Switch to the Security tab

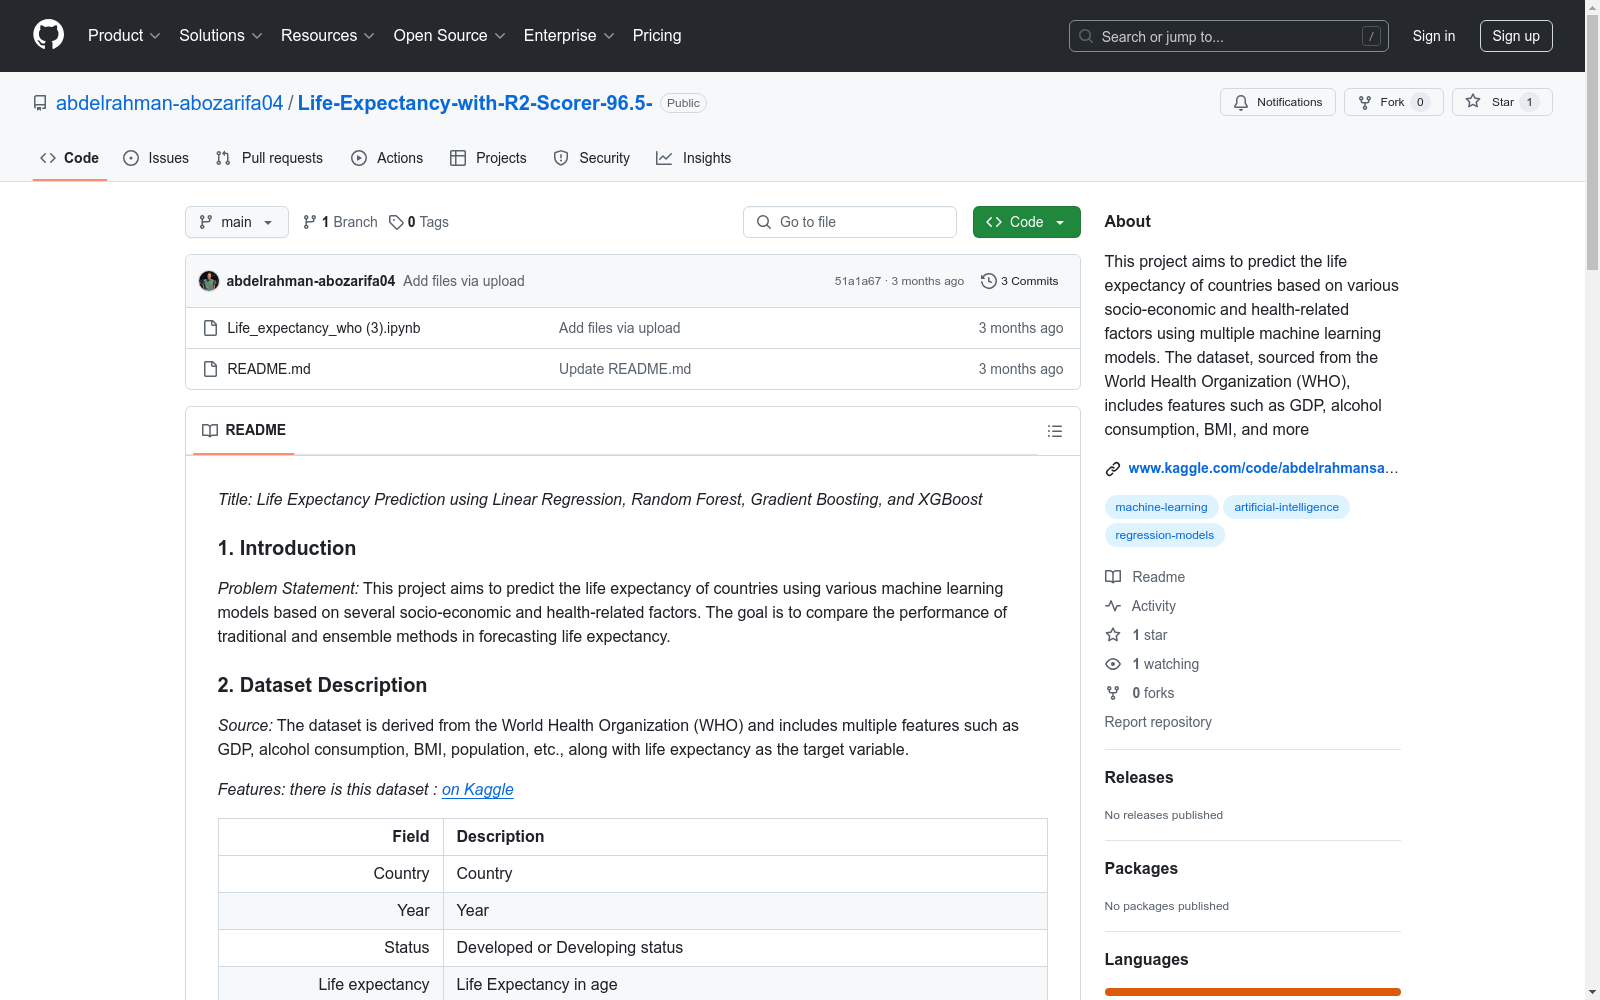click(x=592, y=158)
